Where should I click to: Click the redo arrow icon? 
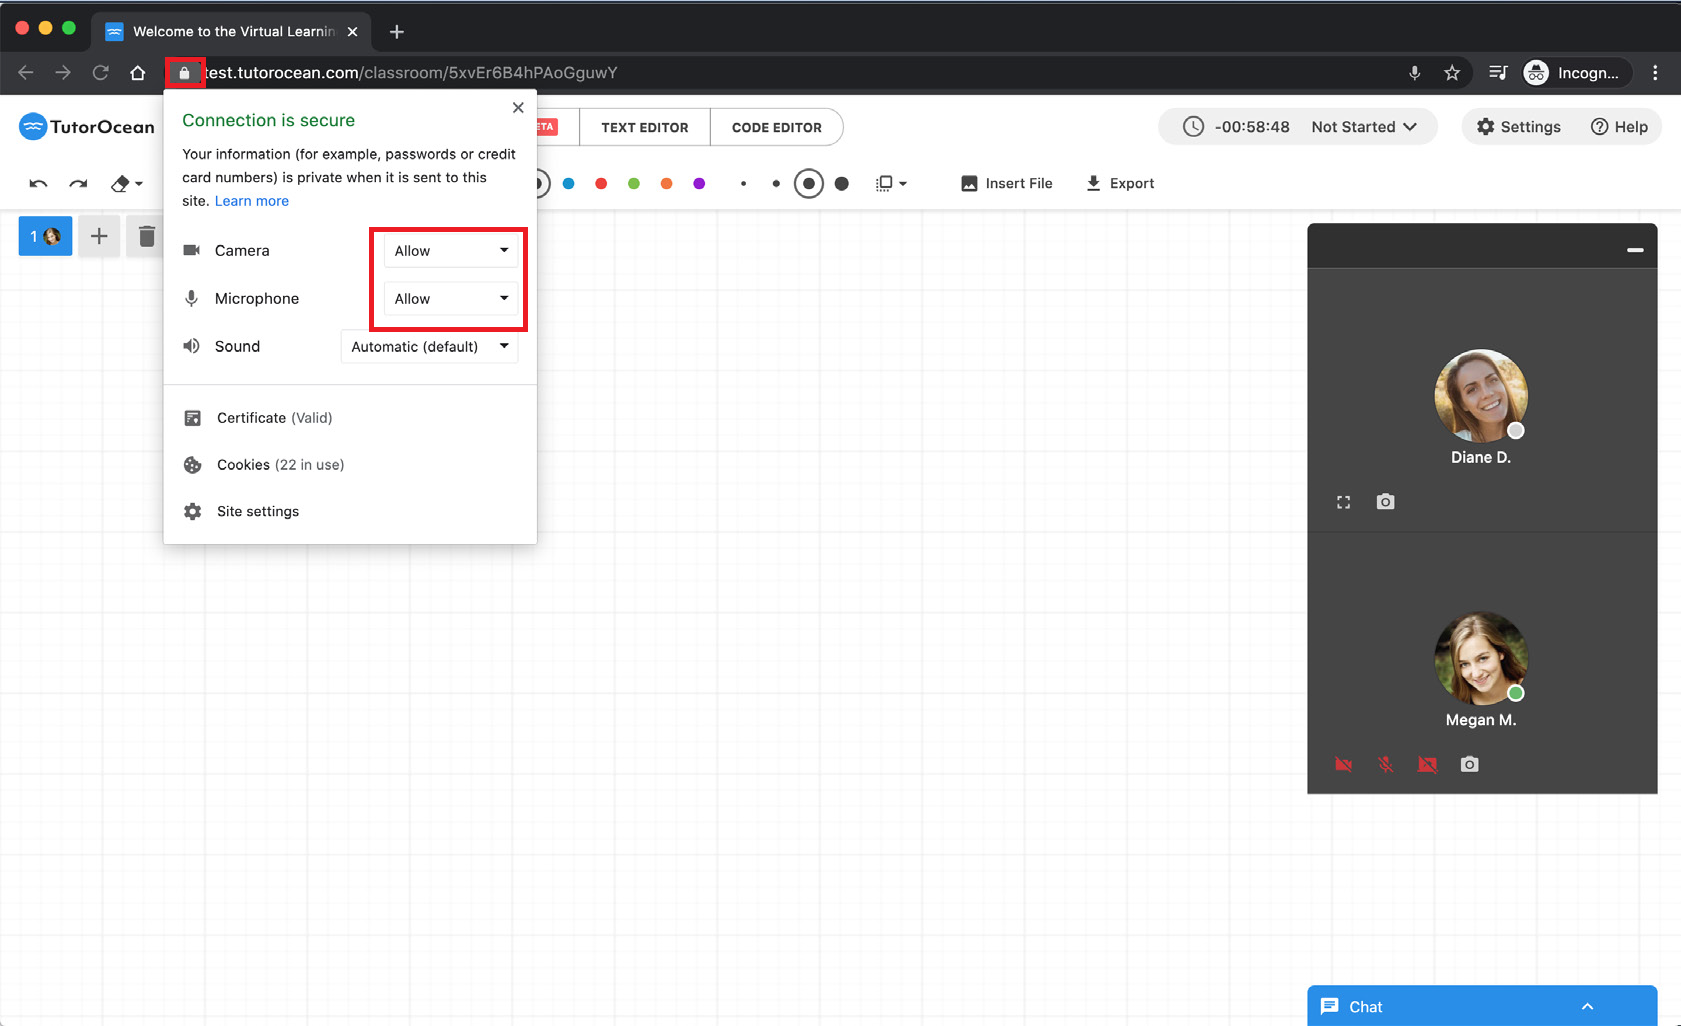[78, 183]
